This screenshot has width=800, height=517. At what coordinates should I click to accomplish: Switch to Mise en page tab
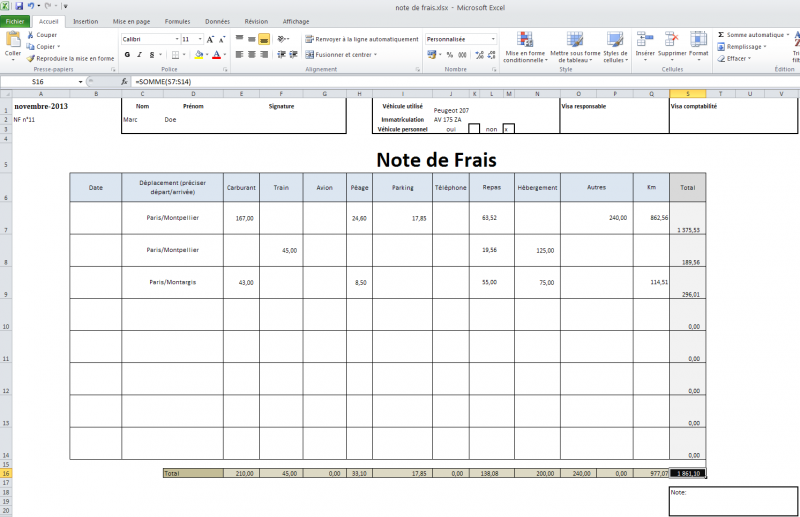(131, 21)
